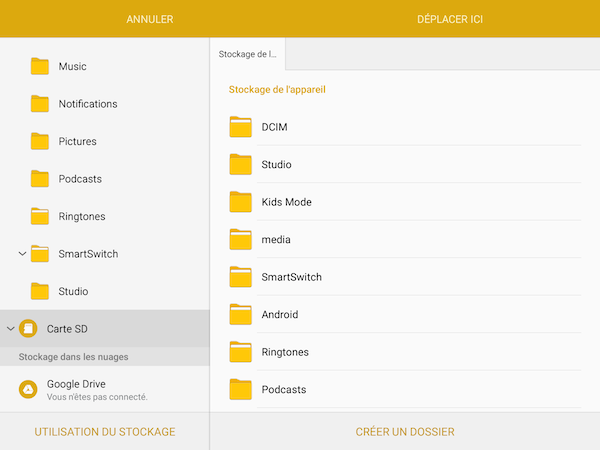Image resolution: width=600 pixels, height=450 pixels.
Task: Open media row text
Action: pos(276,240)
